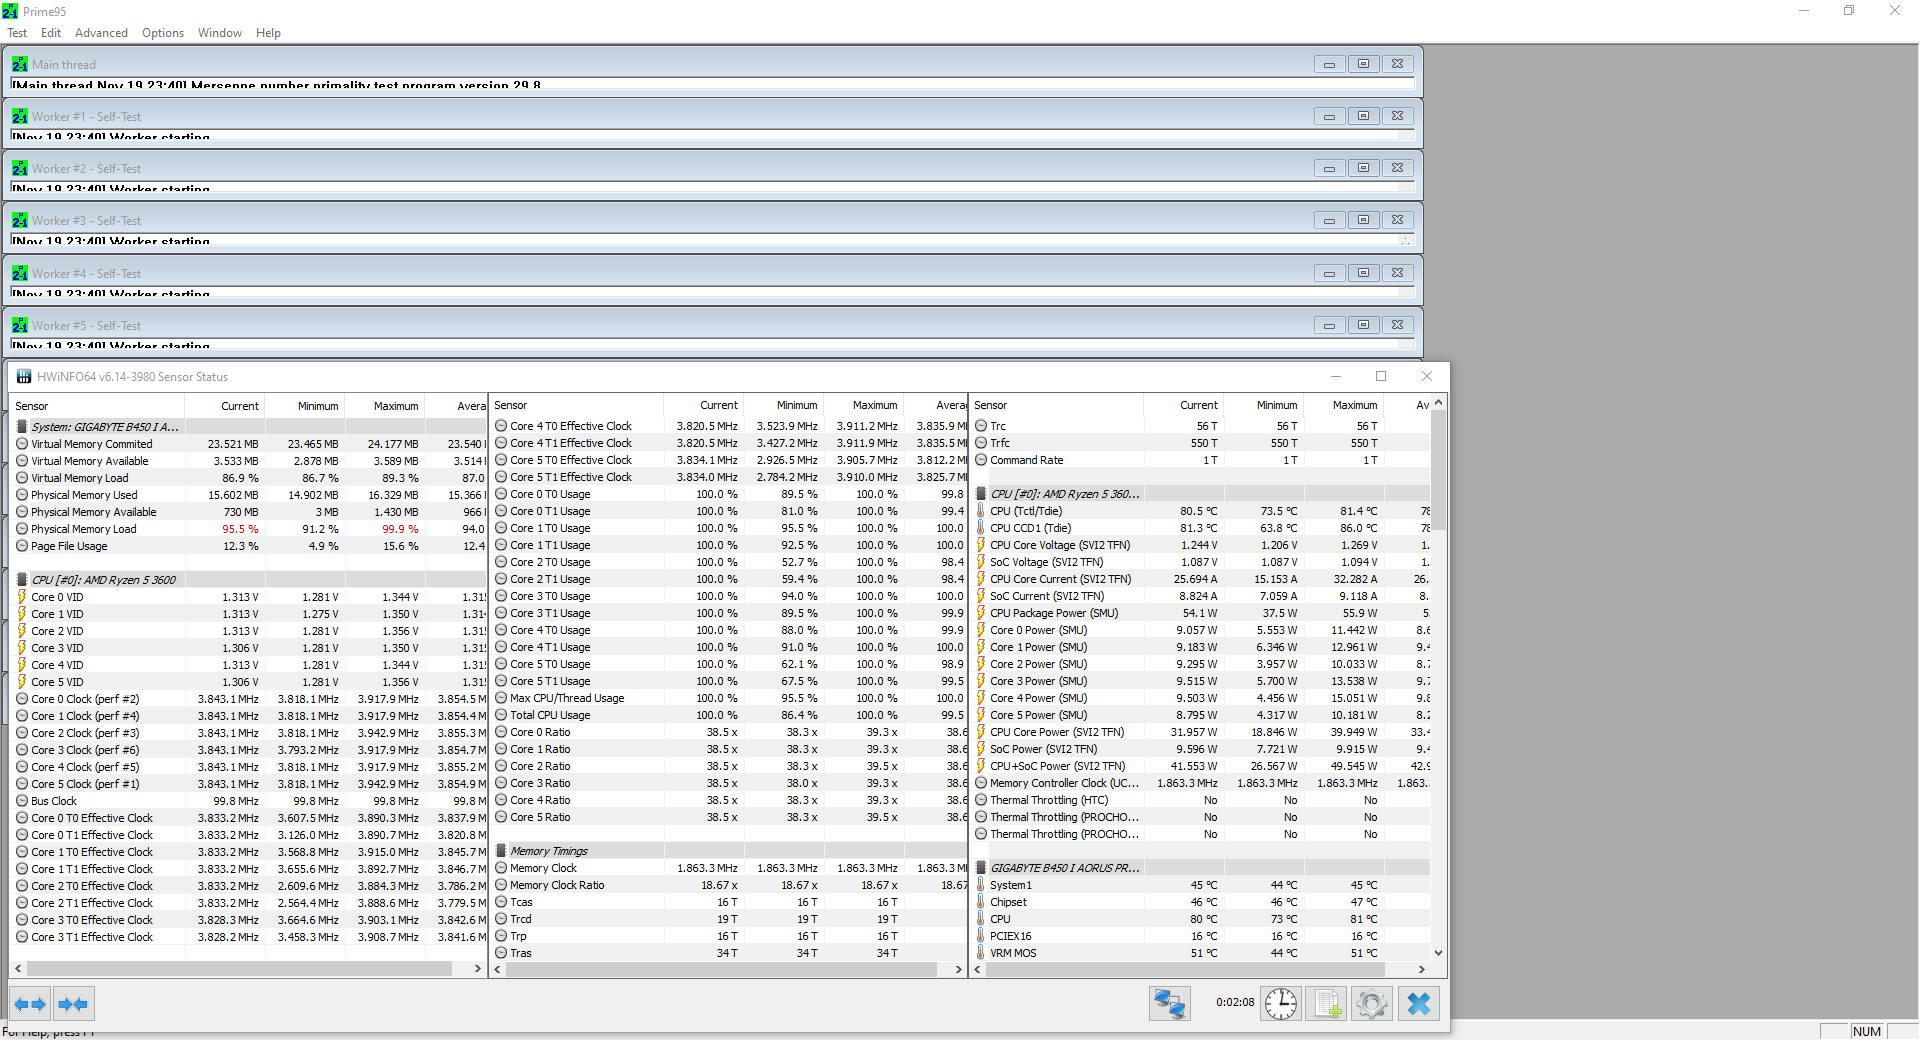Open the Window menu

click(220, 33)
